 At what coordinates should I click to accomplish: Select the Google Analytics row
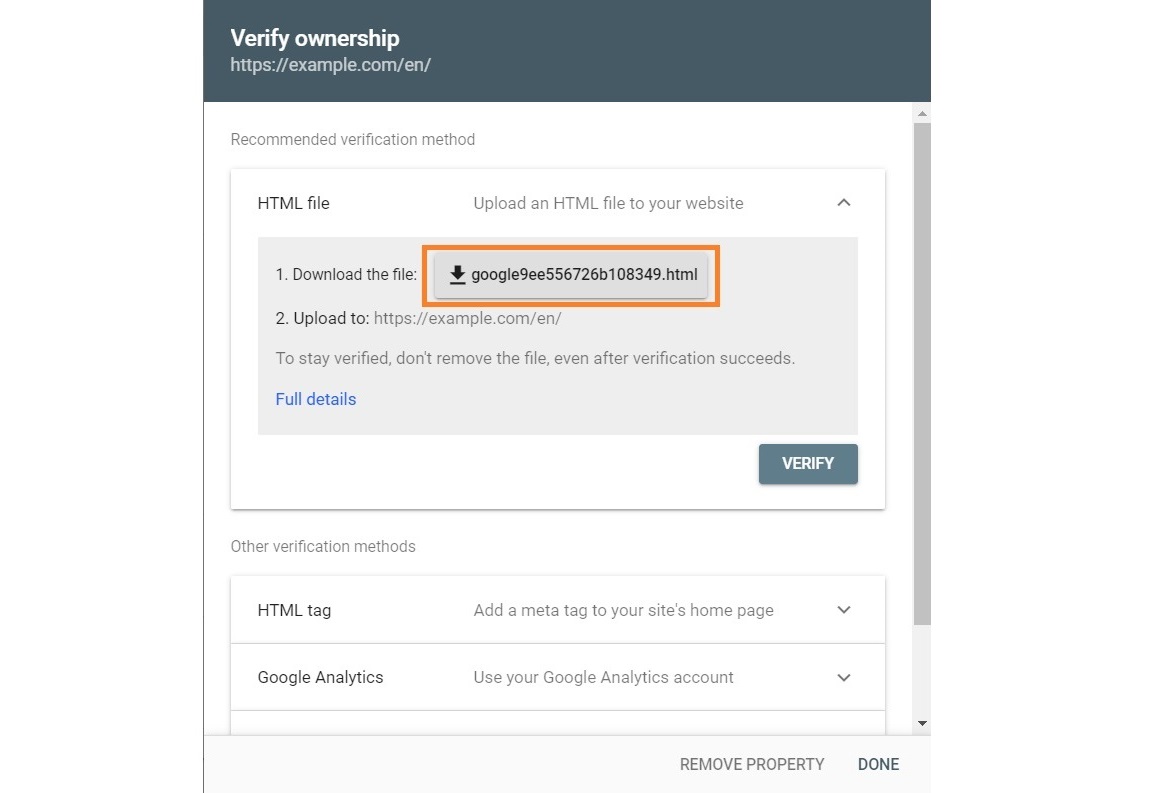pos(557,677)
